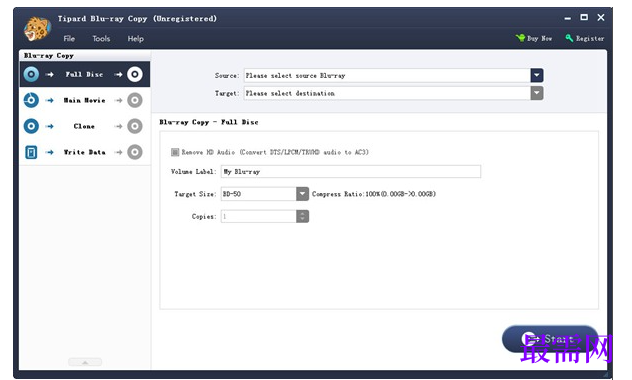
Task: Click the Start button
Action: [x=550, y=339]
